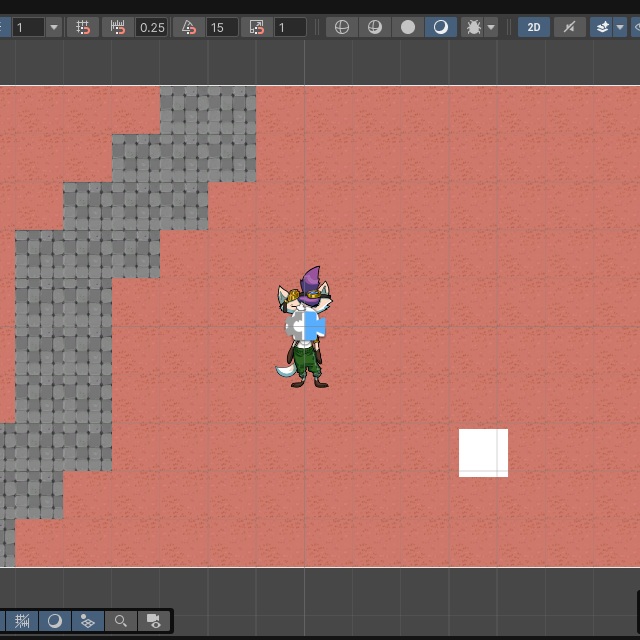Expand scene effects dropdown arrow
This screenshot has height=640, width=640.
point(620,27)
